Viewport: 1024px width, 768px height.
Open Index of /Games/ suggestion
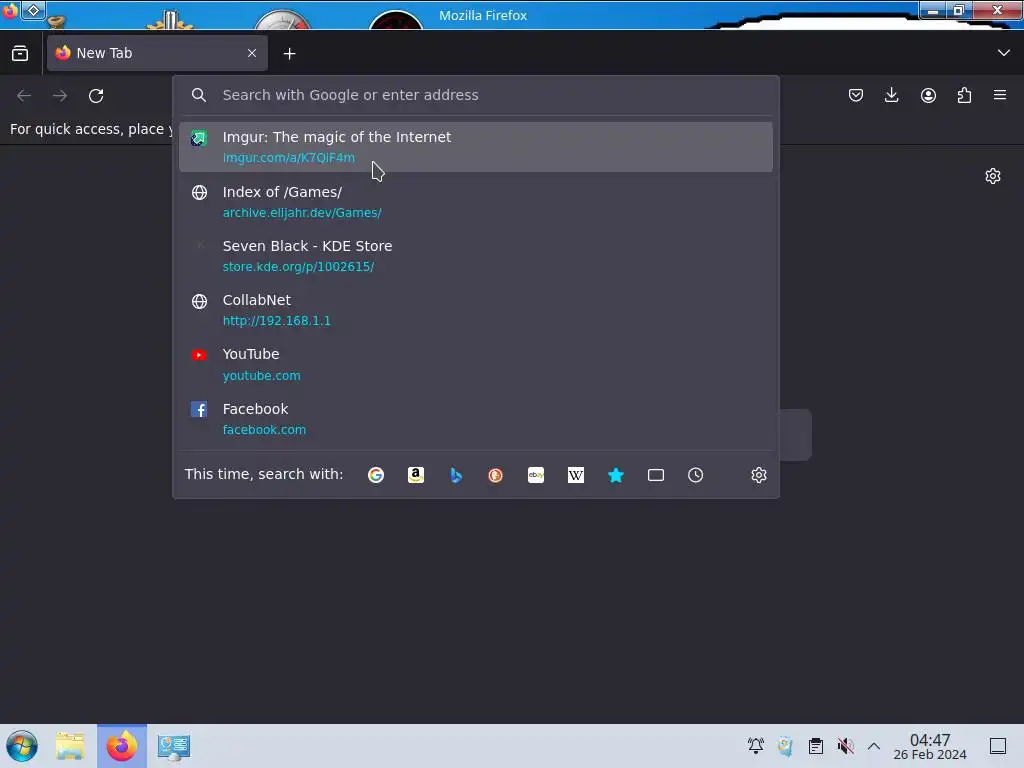475,202
